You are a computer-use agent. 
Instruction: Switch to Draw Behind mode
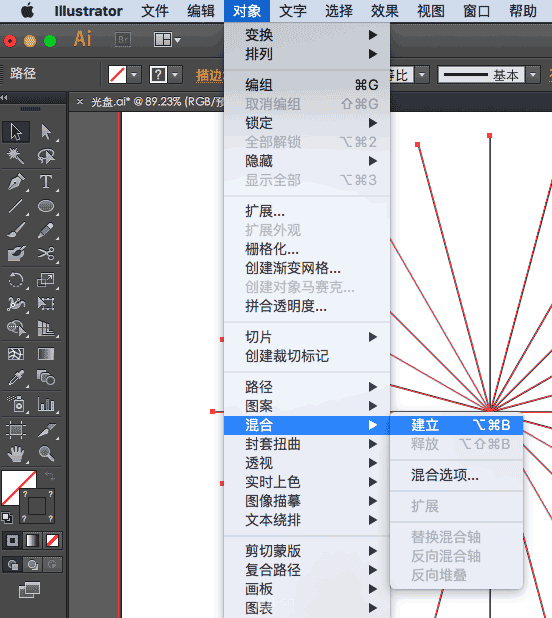coord(32,565)
